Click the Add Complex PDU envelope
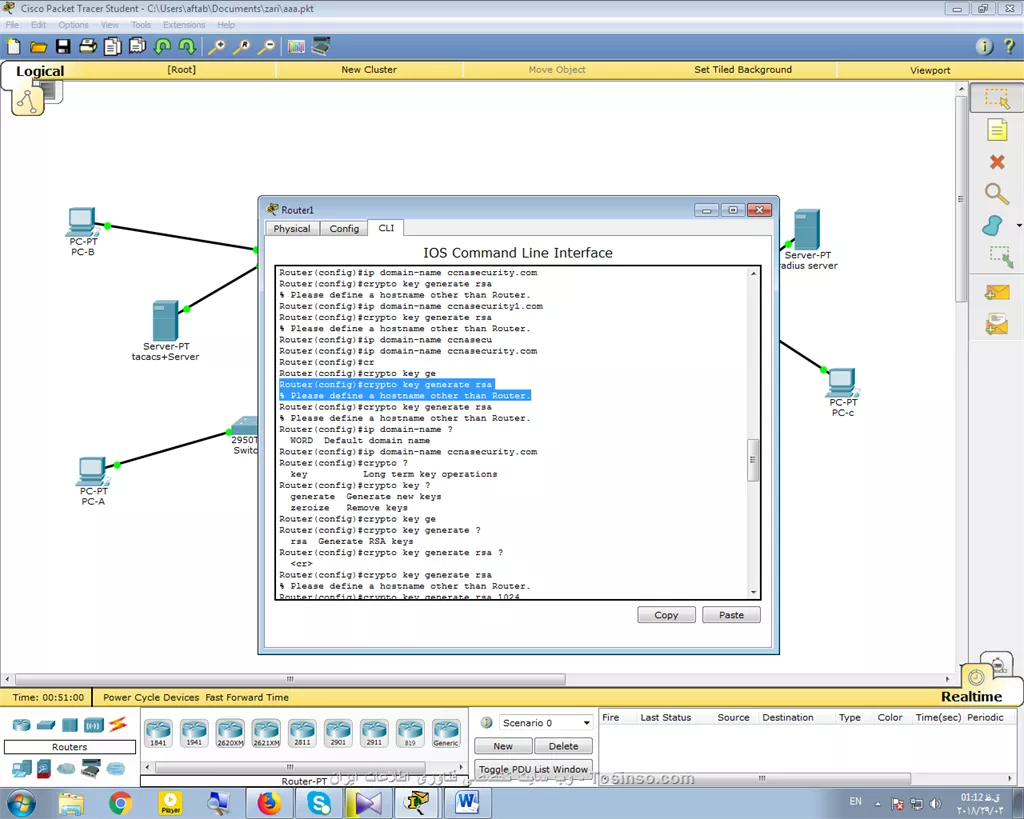 click(x=997, y=325)
